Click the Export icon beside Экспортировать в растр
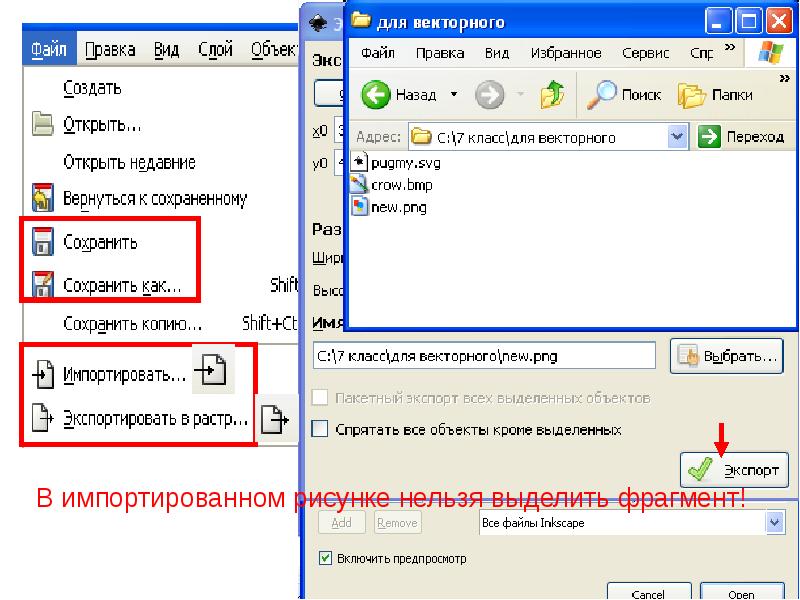The height and width of the screenshot is (600, 800). pos(276,419)
